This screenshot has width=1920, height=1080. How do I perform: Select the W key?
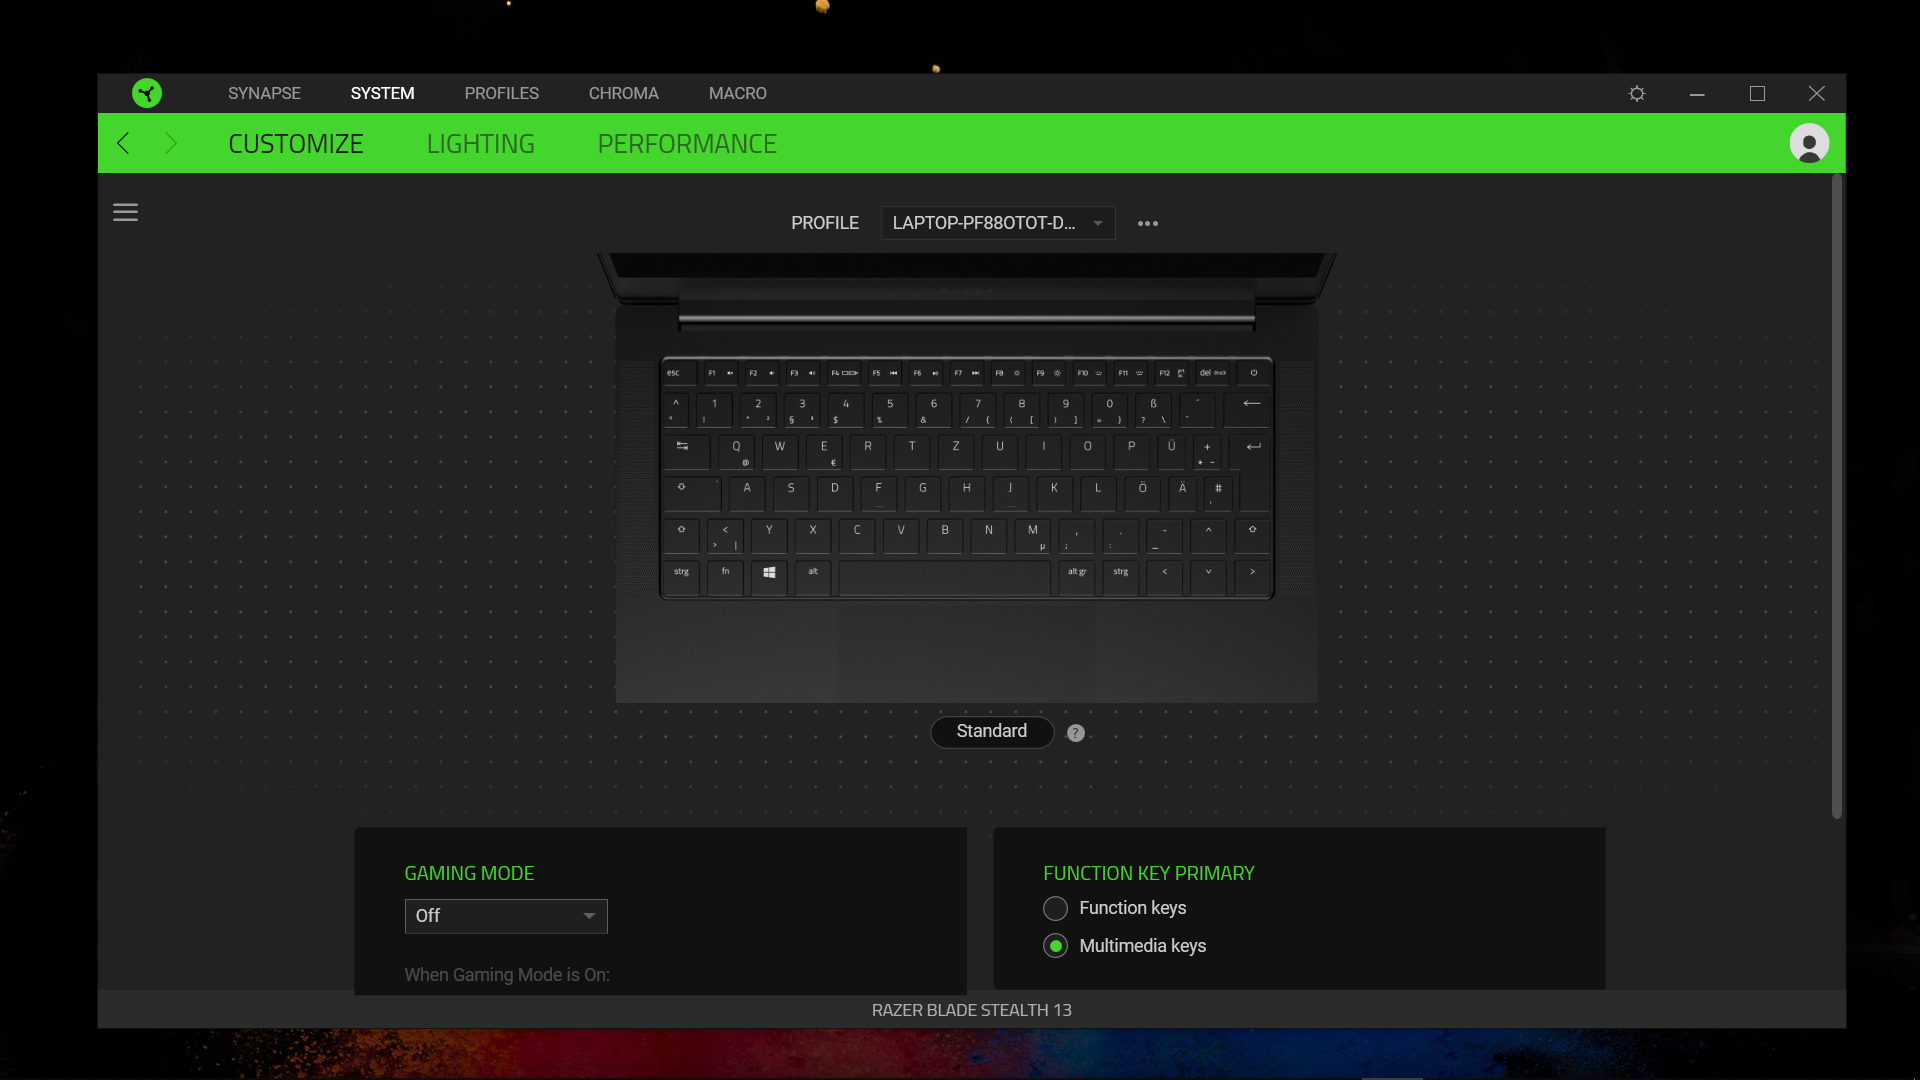click(x=780, y=452)
